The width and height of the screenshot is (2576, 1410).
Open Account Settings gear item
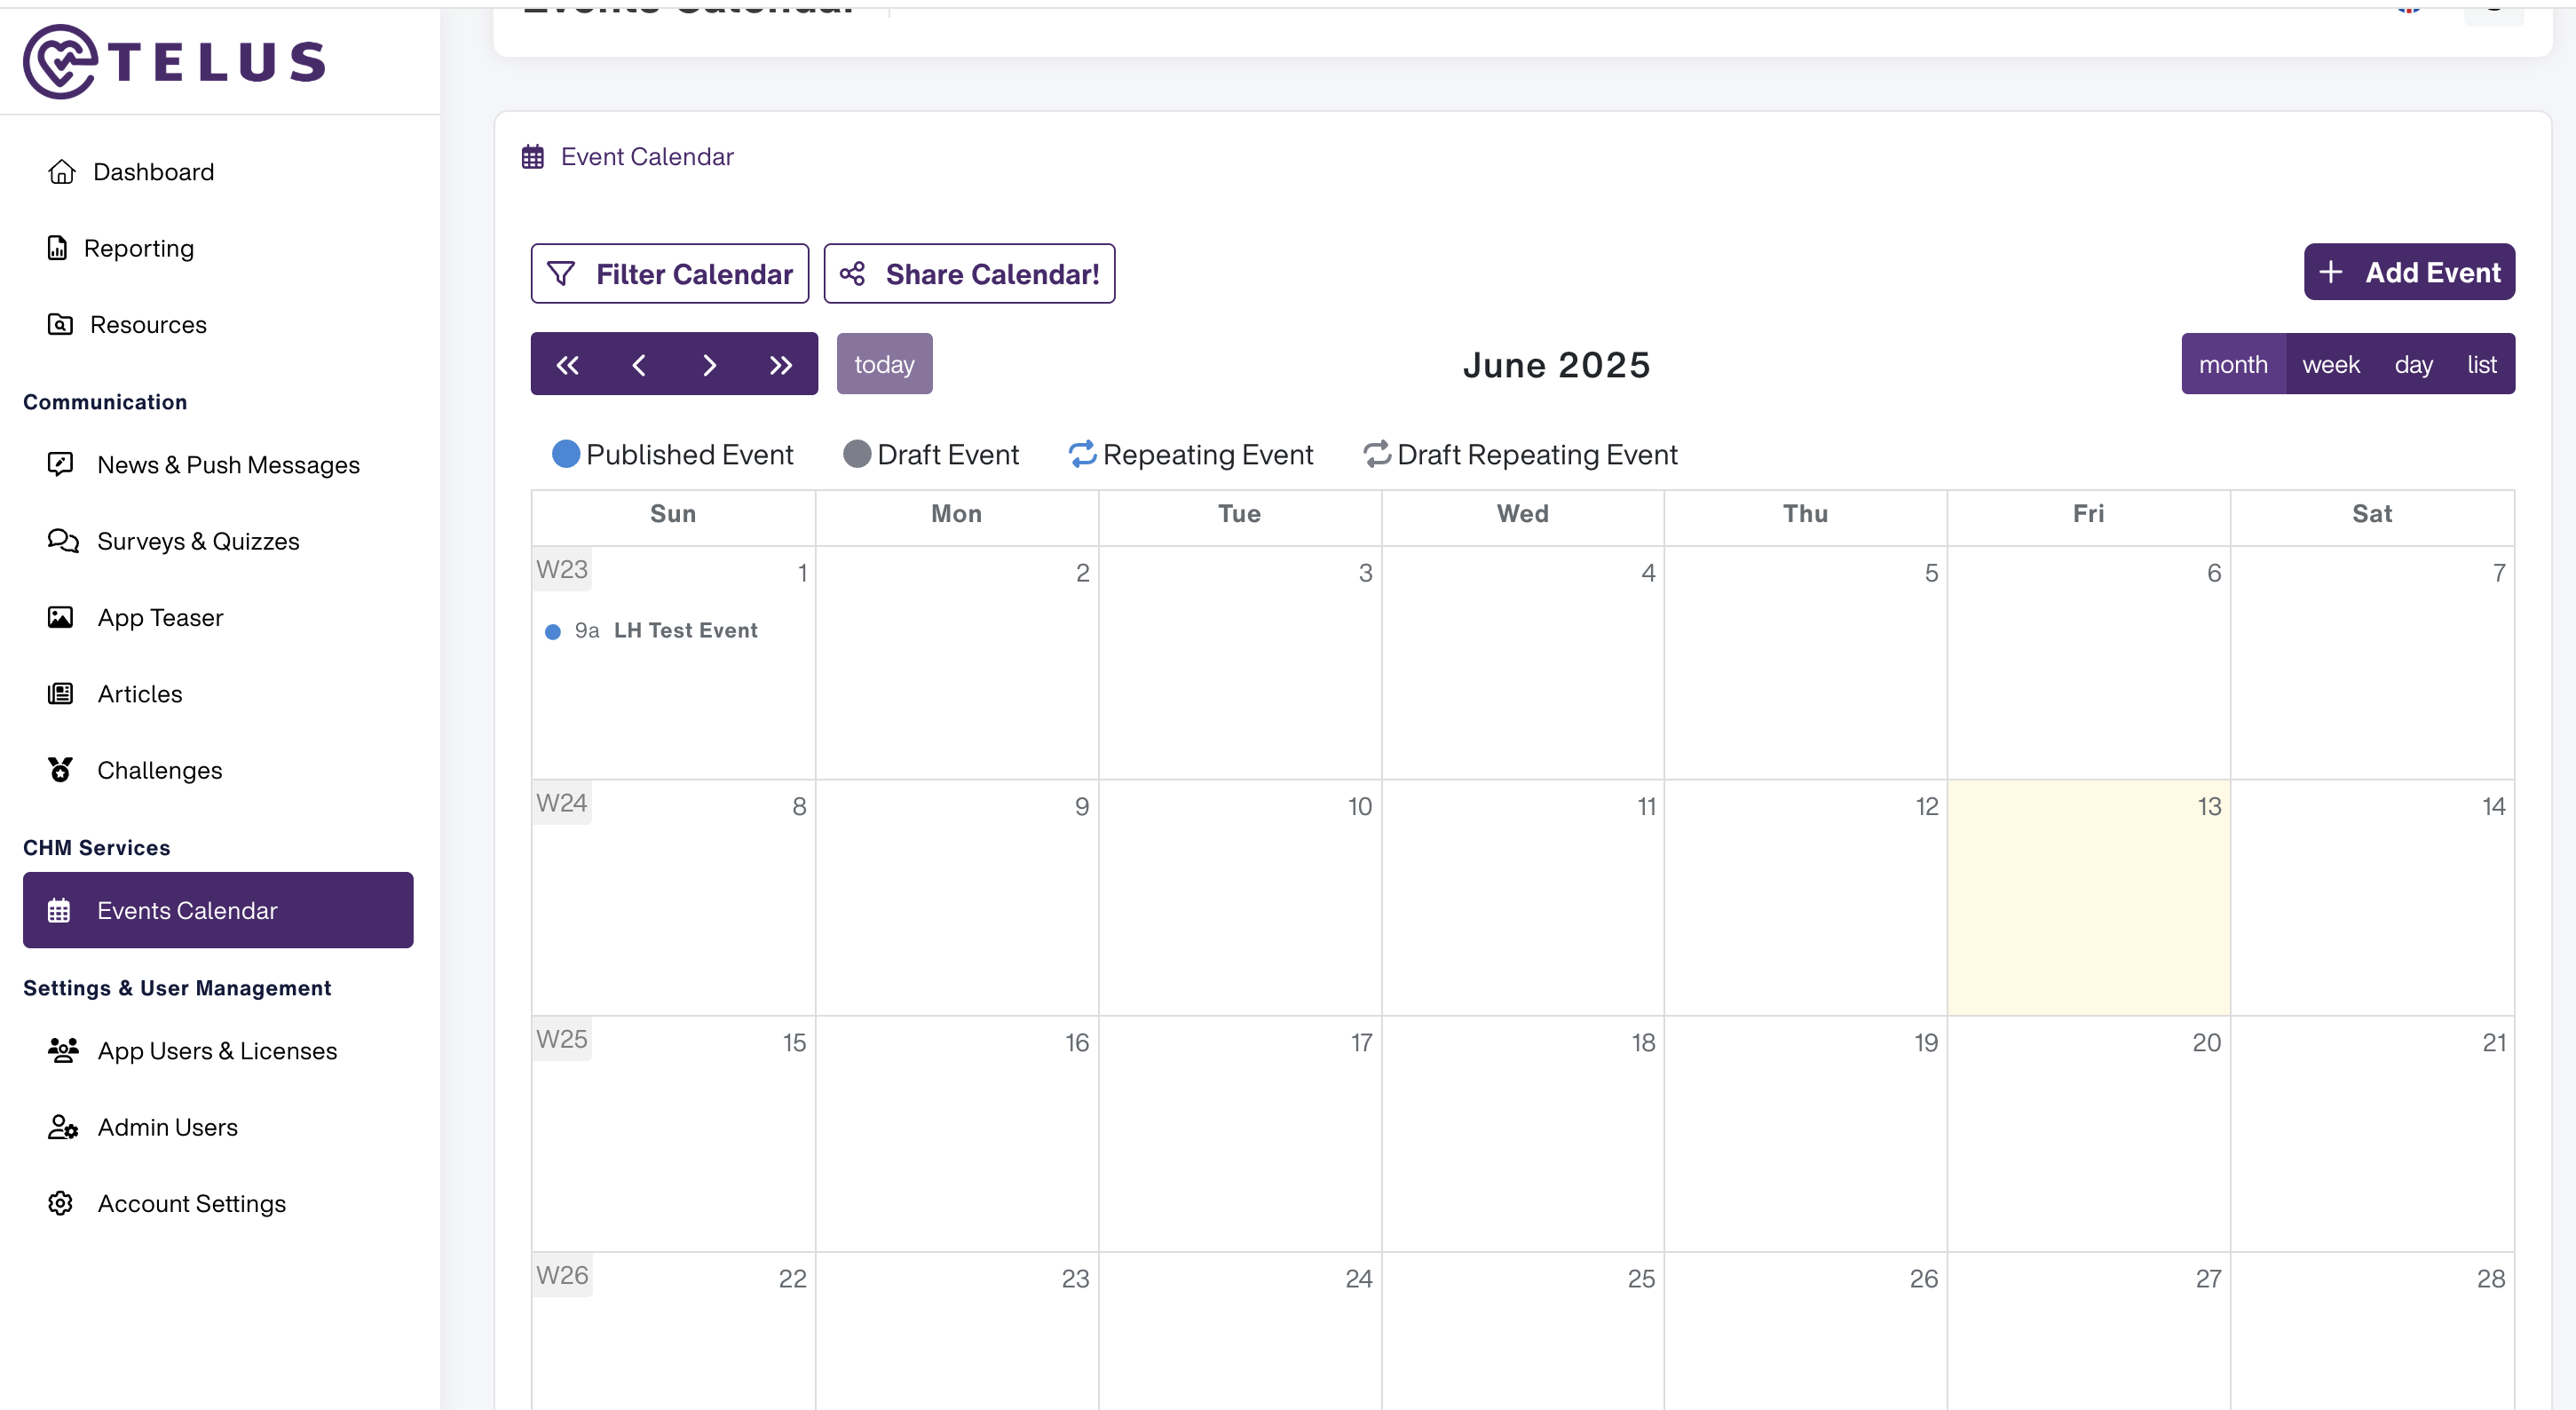coord(61,1203)
